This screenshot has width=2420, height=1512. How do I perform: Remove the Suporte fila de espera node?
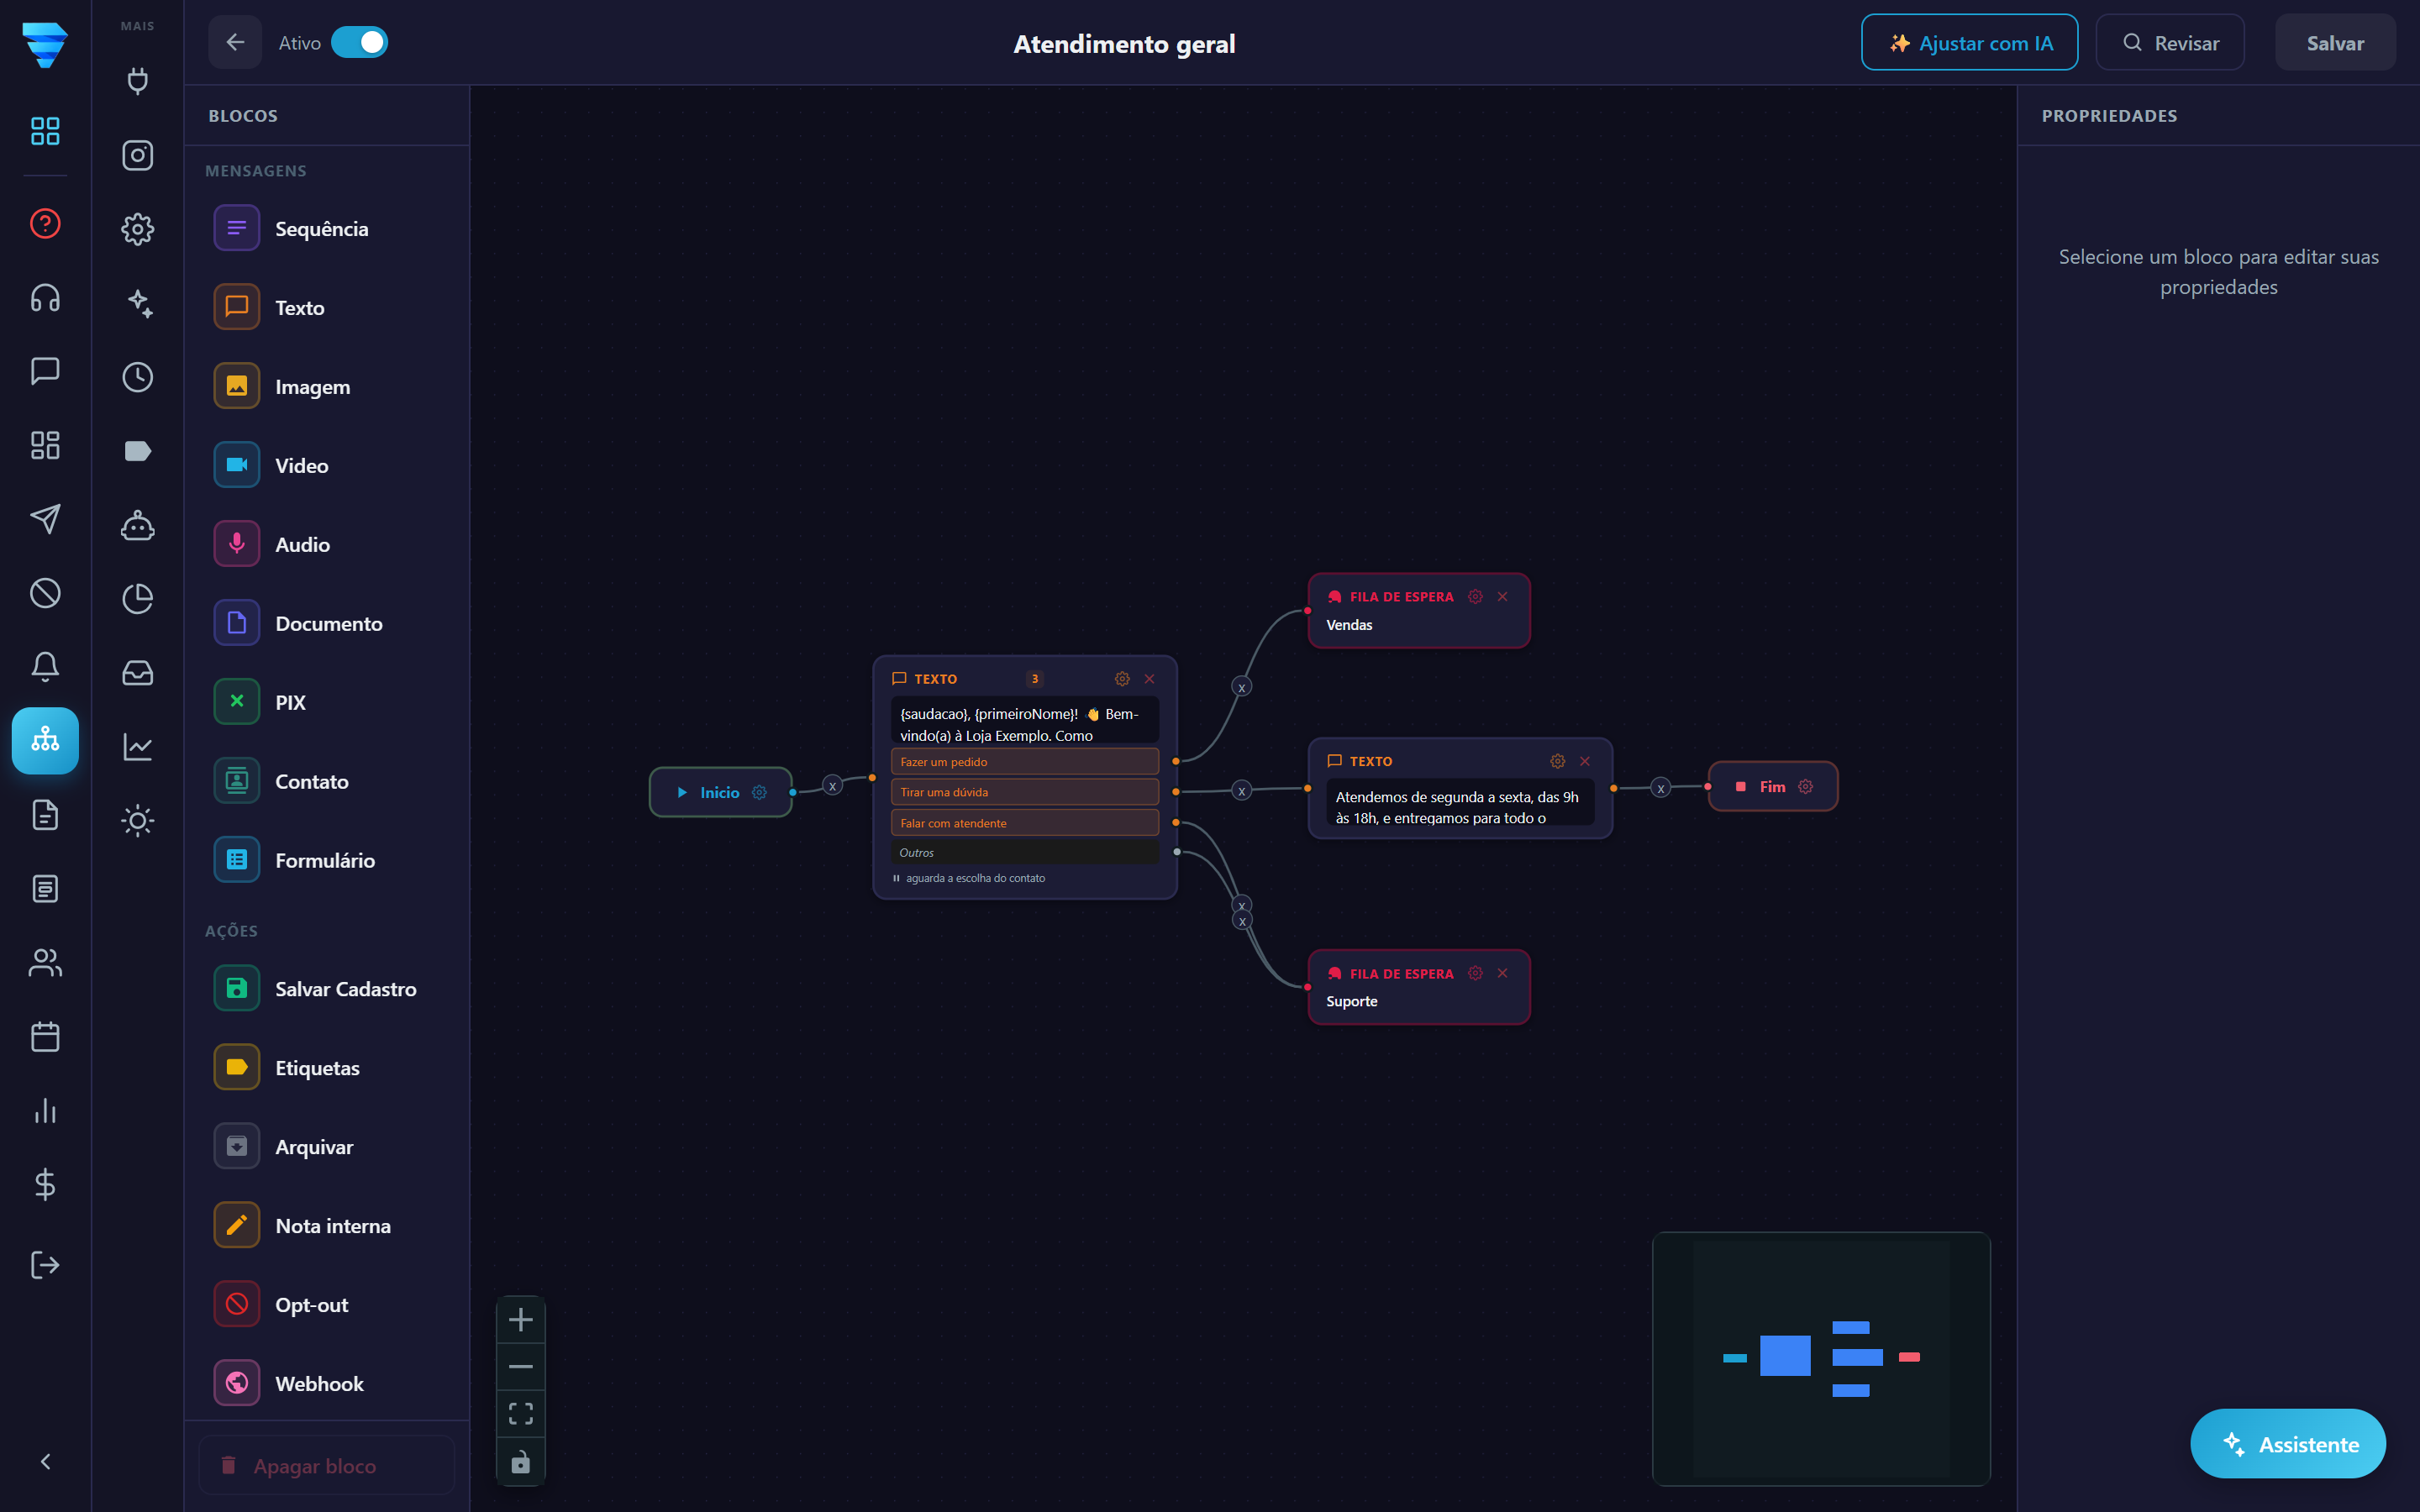[x=1502, y=973]
